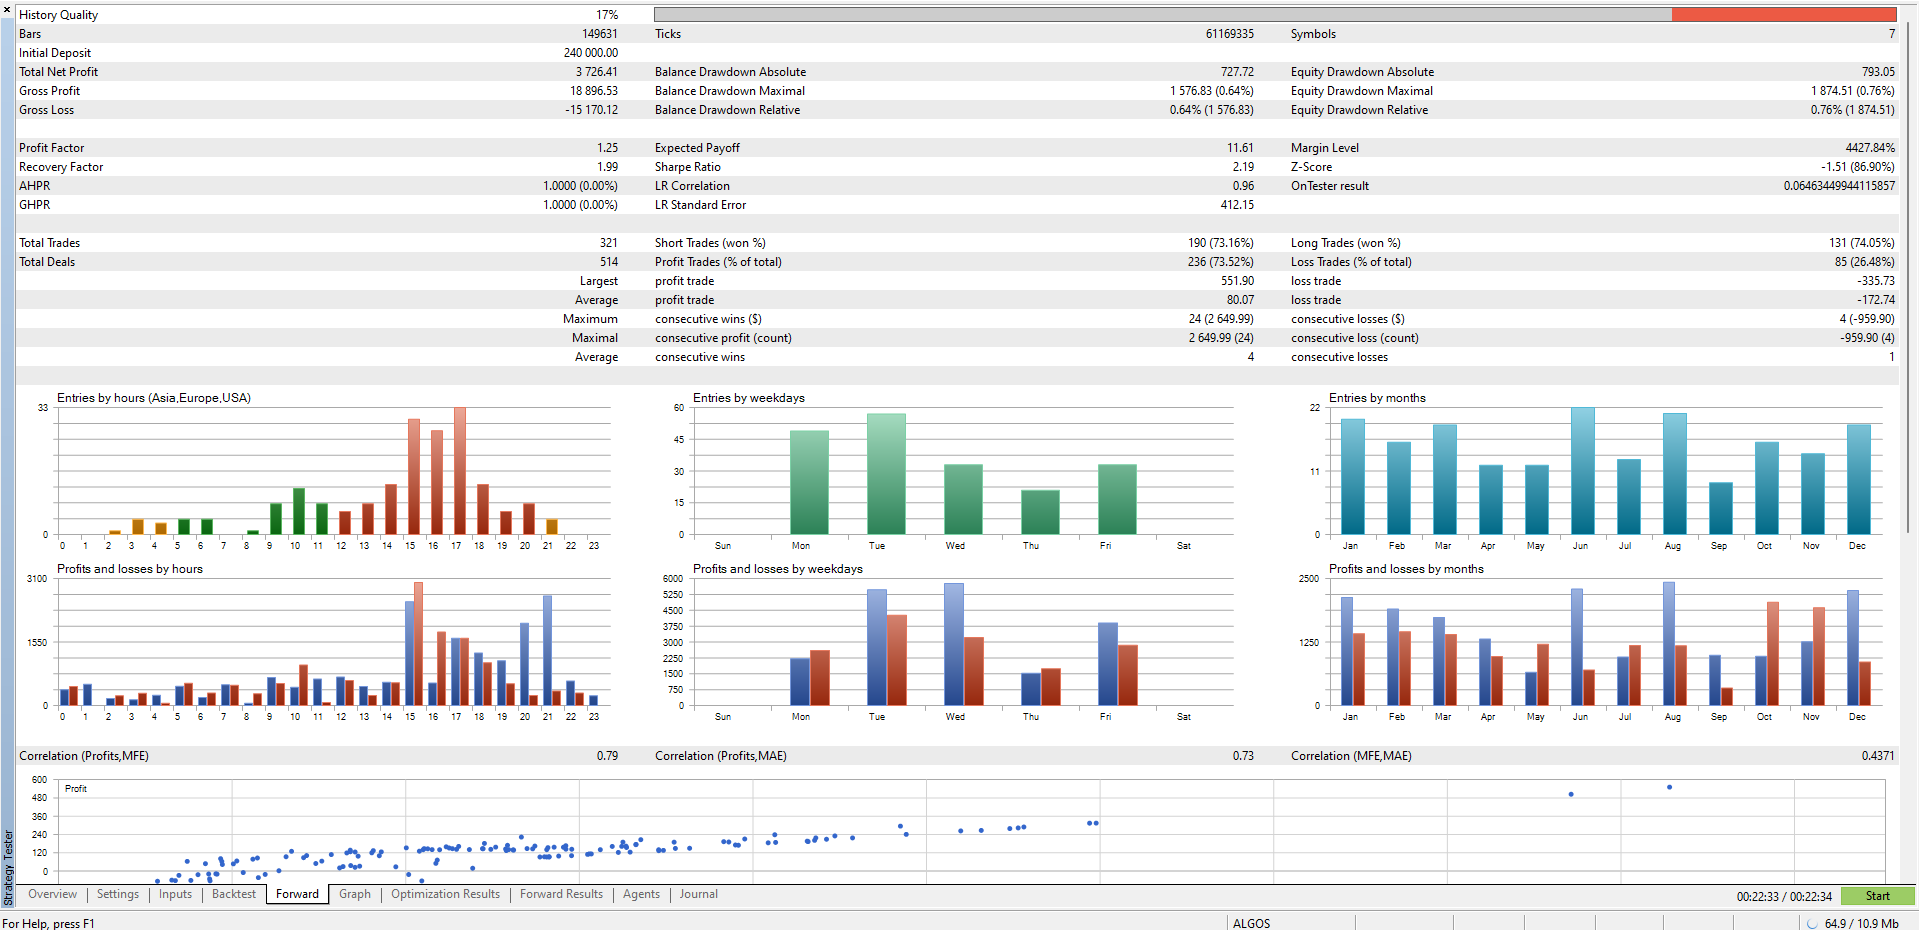
Task: Click the Ticks value 61169335
Action: pos(1229,34)
